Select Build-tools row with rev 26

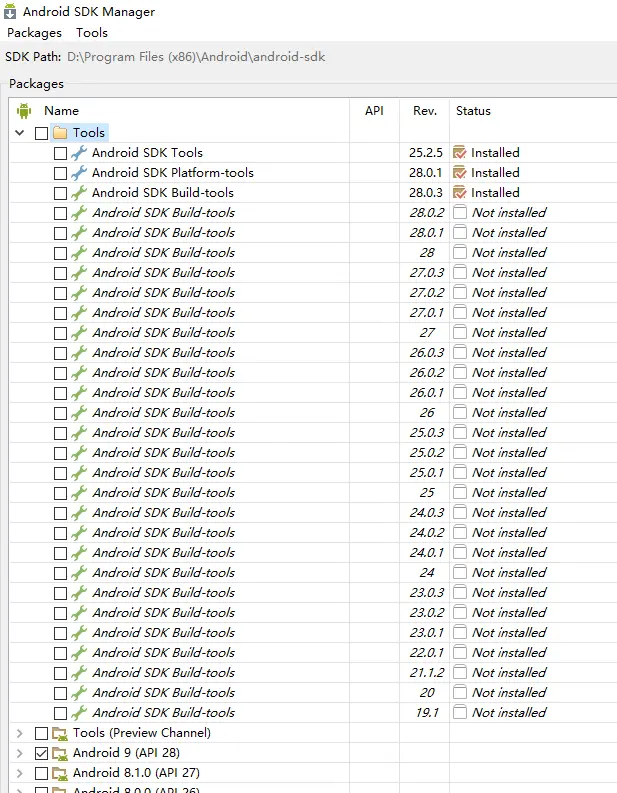pos(313,413)
